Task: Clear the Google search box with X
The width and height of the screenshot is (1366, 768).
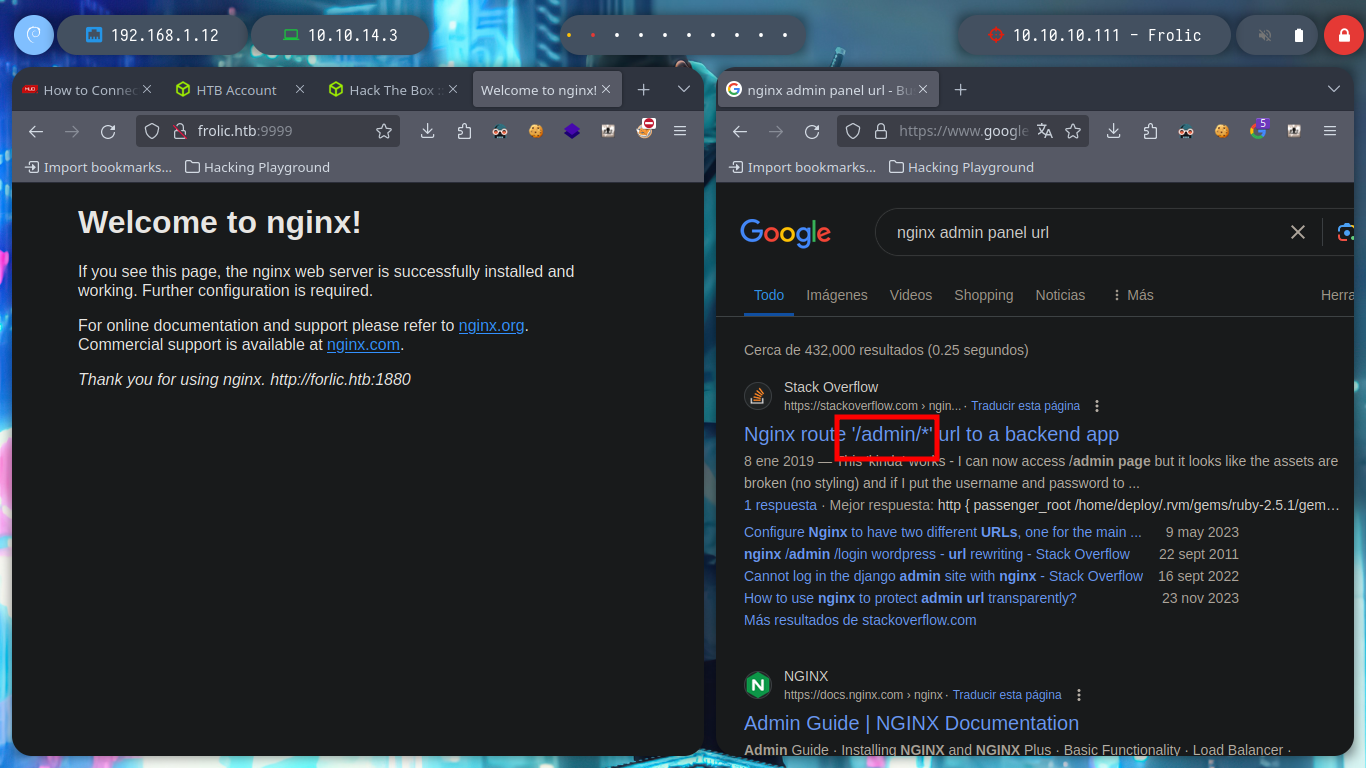Action: [1298, 232]
